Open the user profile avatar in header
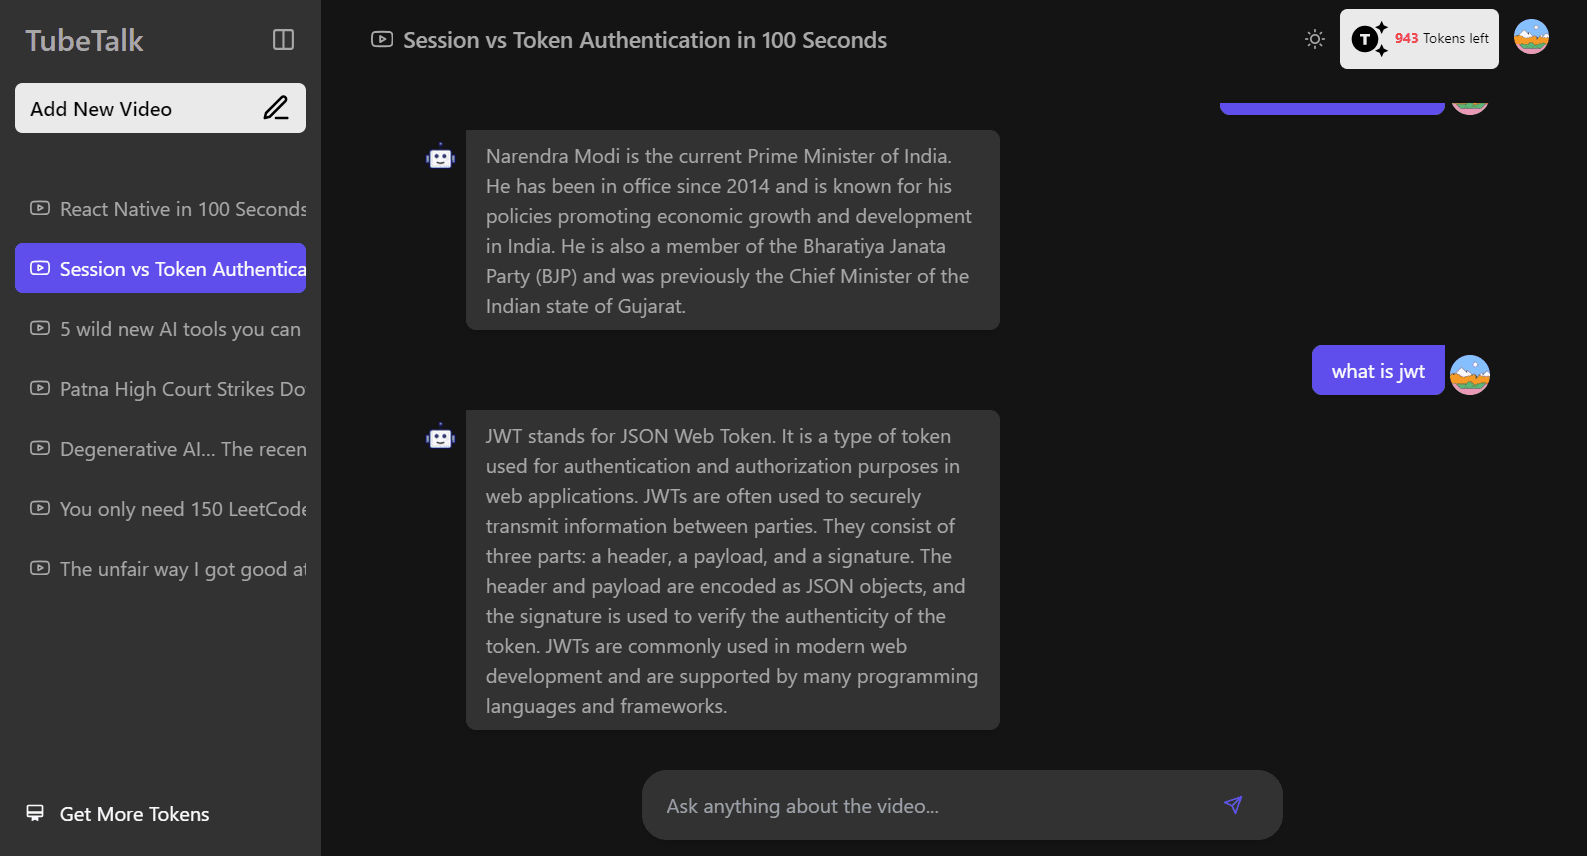1587x856 pixels. coord(1531,37)
